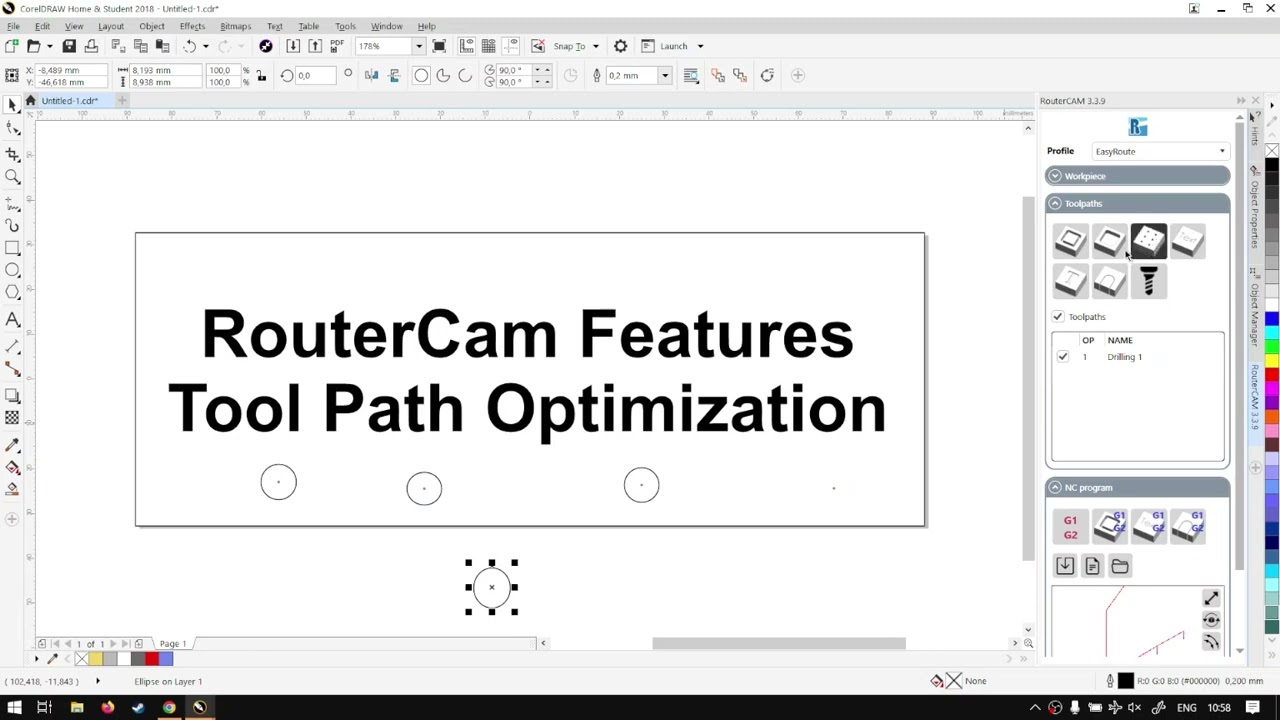The image size is (1280, 720).
Task: Switch to the Page 1 tab
Action: (x=172, y=644)
